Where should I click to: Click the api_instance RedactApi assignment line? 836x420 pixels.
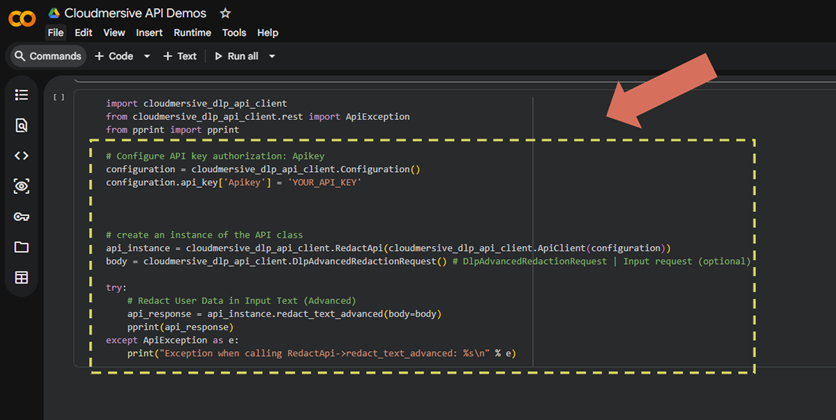(388, 248)
